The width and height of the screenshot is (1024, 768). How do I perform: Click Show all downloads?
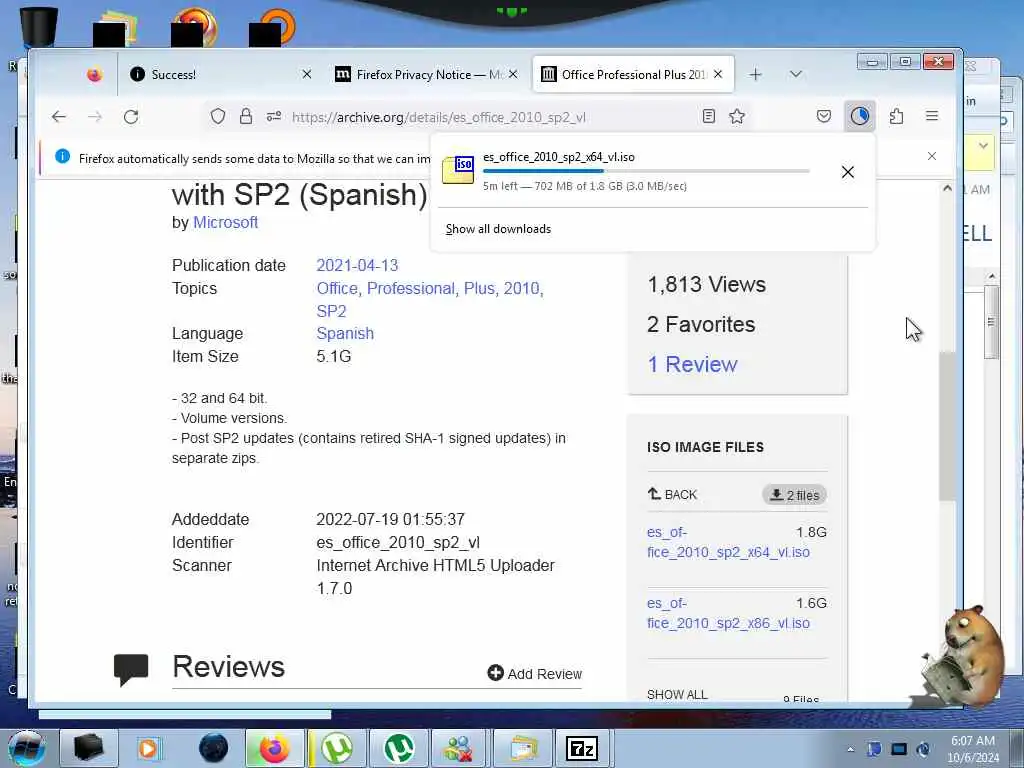(498, 229)
